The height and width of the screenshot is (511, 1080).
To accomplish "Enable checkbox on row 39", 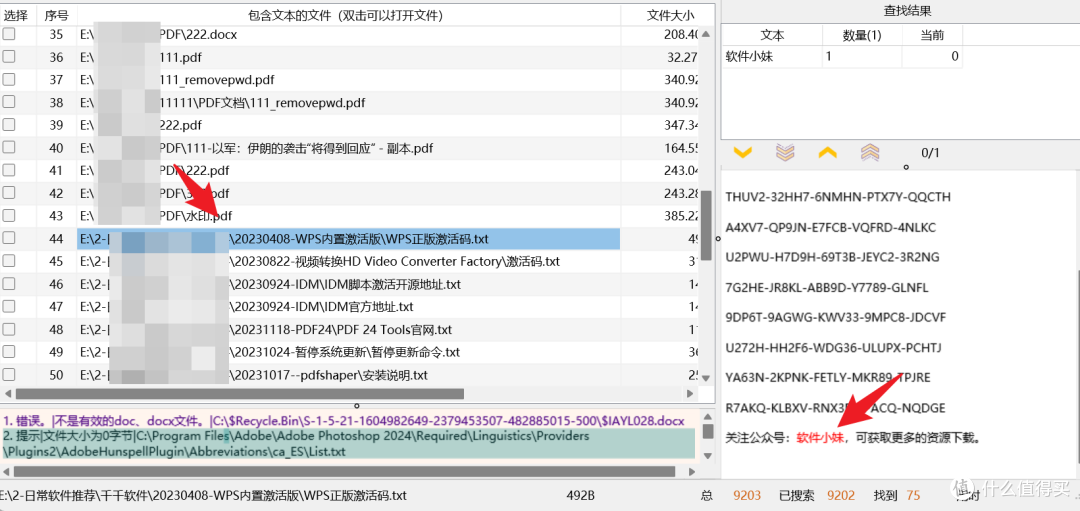I will 8,125.
